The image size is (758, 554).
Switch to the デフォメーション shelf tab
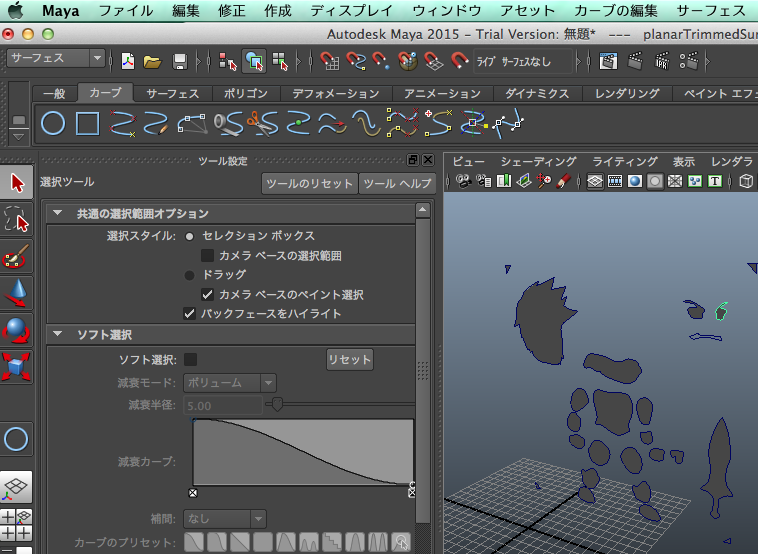click(x=335, y=93)
